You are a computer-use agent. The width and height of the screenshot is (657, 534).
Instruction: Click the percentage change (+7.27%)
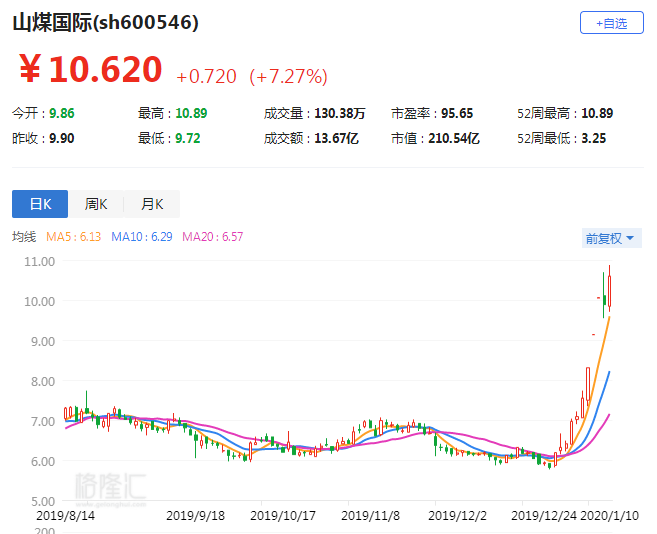pos(288,77)
